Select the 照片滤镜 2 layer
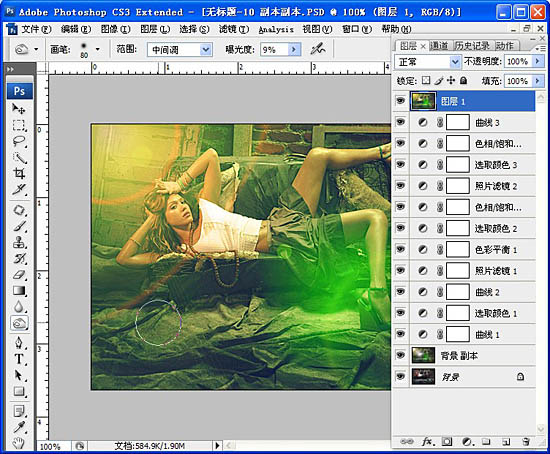This screenshot has width=550, height=454. 472,186
